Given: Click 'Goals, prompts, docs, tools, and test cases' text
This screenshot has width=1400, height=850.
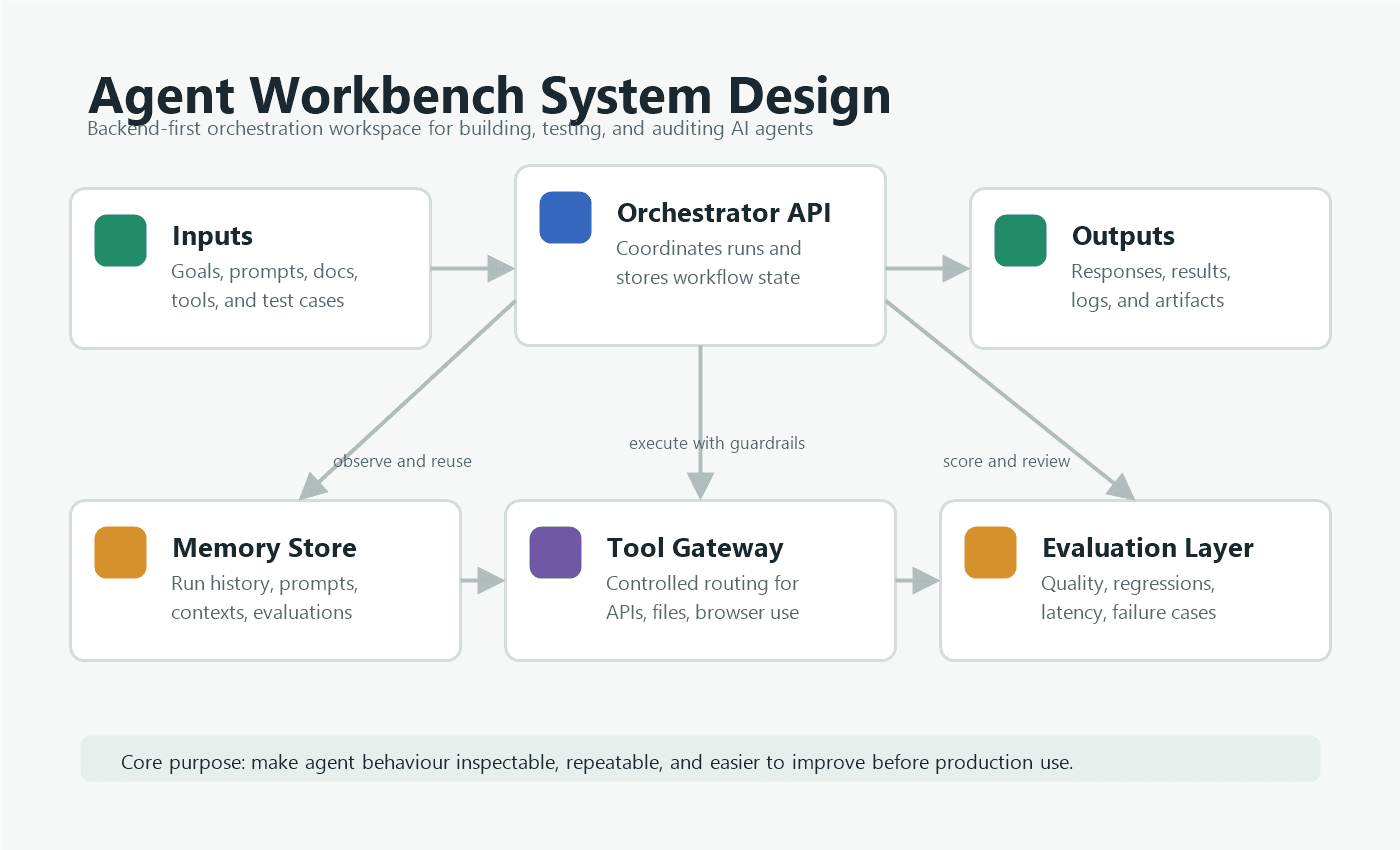Looking at the screenshot, I should [x=264, y=286].
